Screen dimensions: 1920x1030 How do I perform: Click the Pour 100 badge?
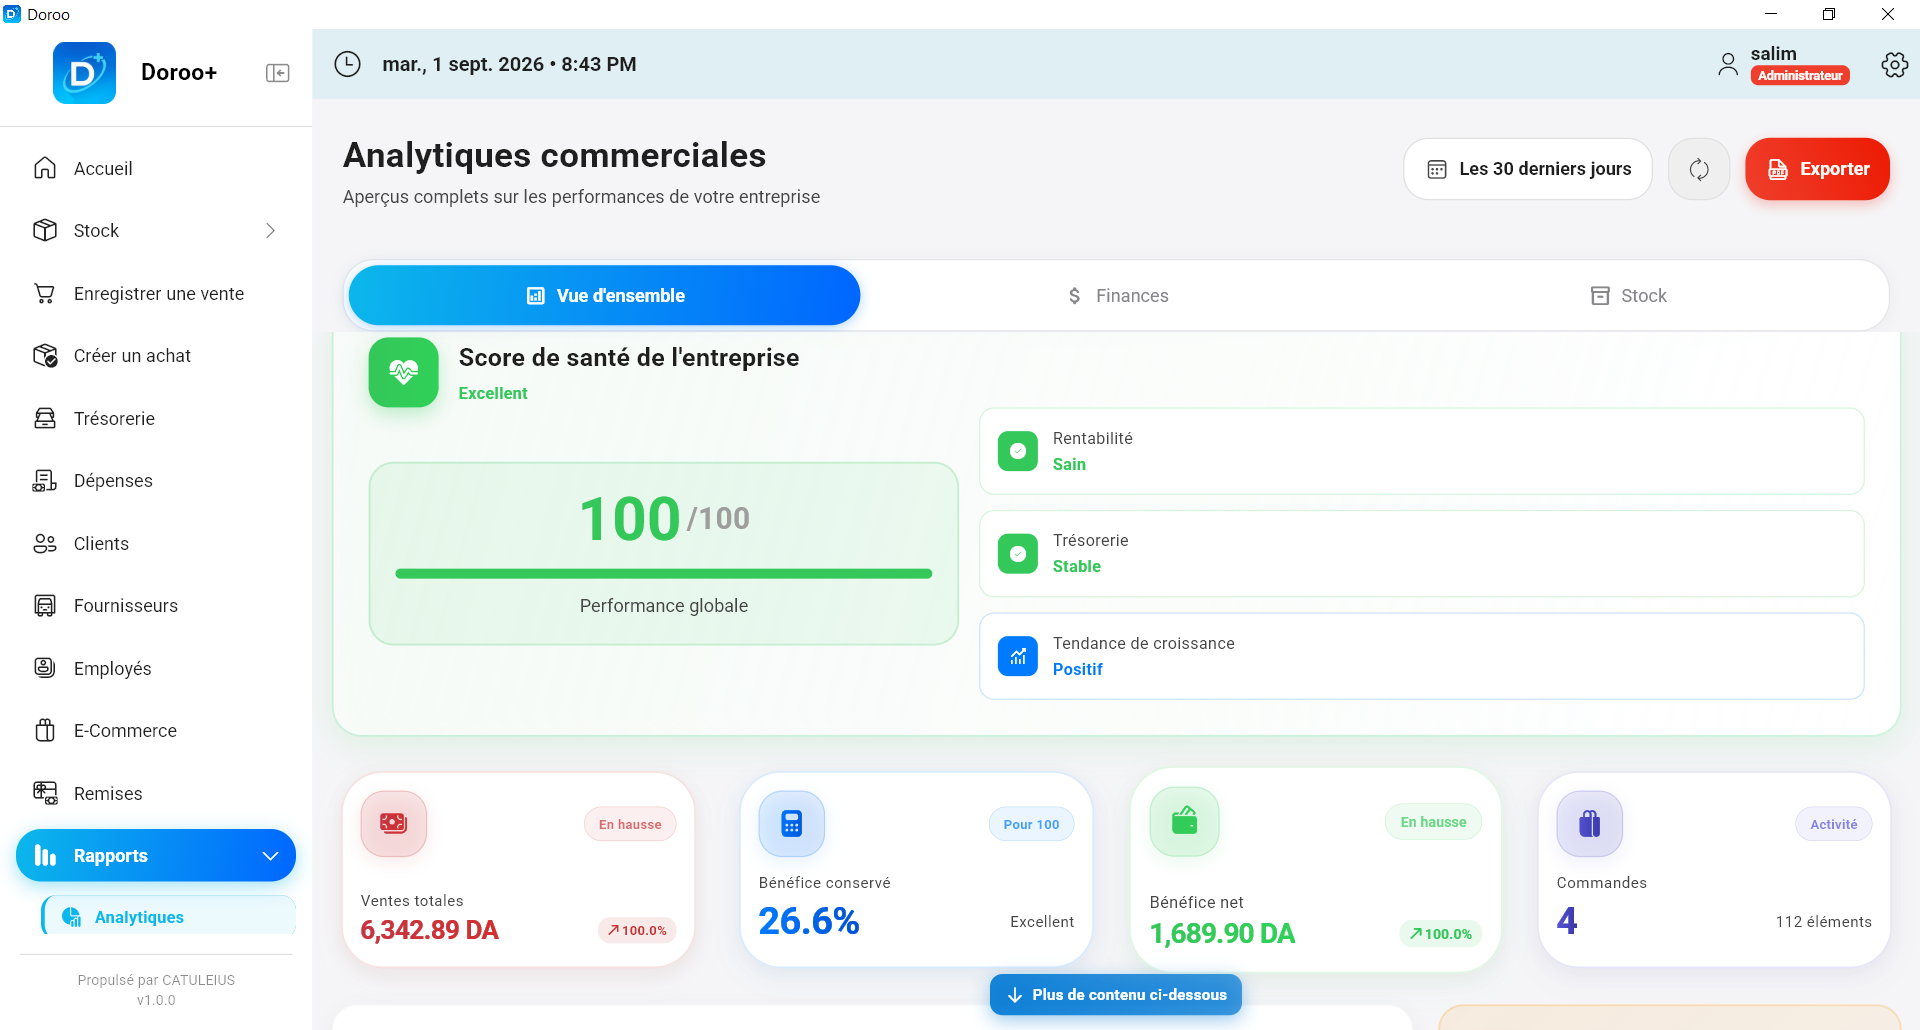(x=1031, y=824)
